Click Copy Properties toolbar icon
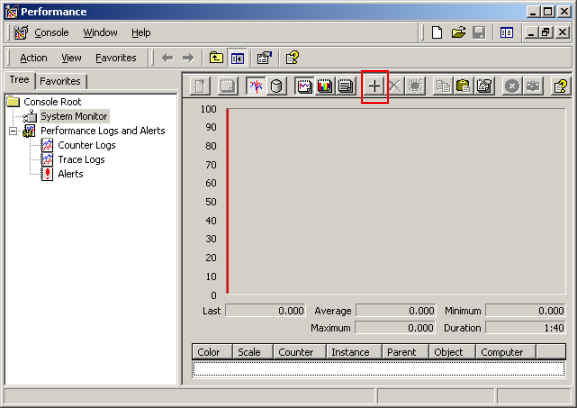This screenshot has height=408, width=577. 443,86
